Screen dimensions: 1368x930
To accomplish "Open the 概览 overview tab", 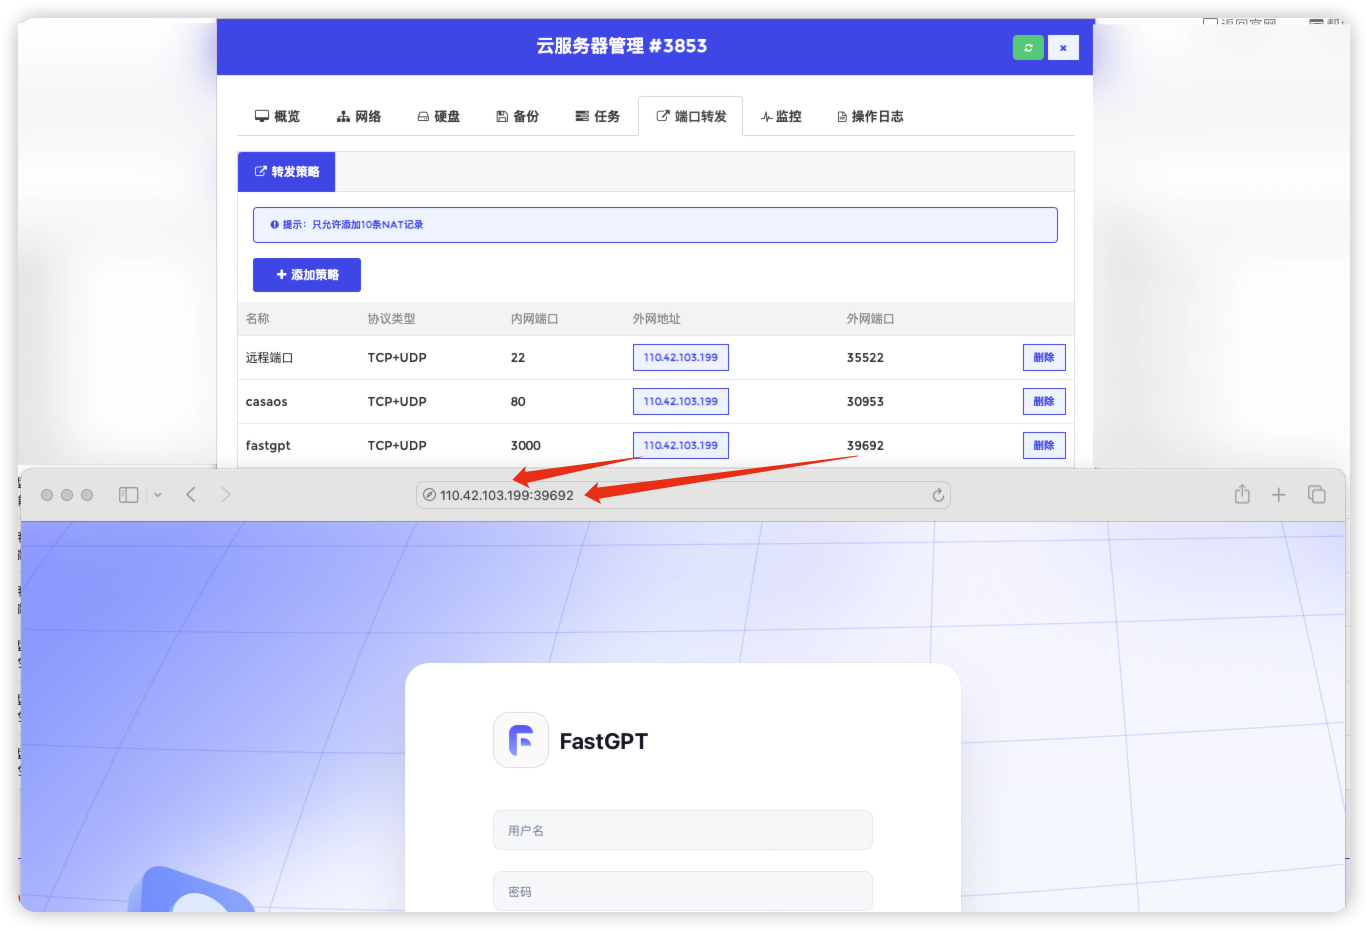I will pyautogui.click(x=277, y=116).
